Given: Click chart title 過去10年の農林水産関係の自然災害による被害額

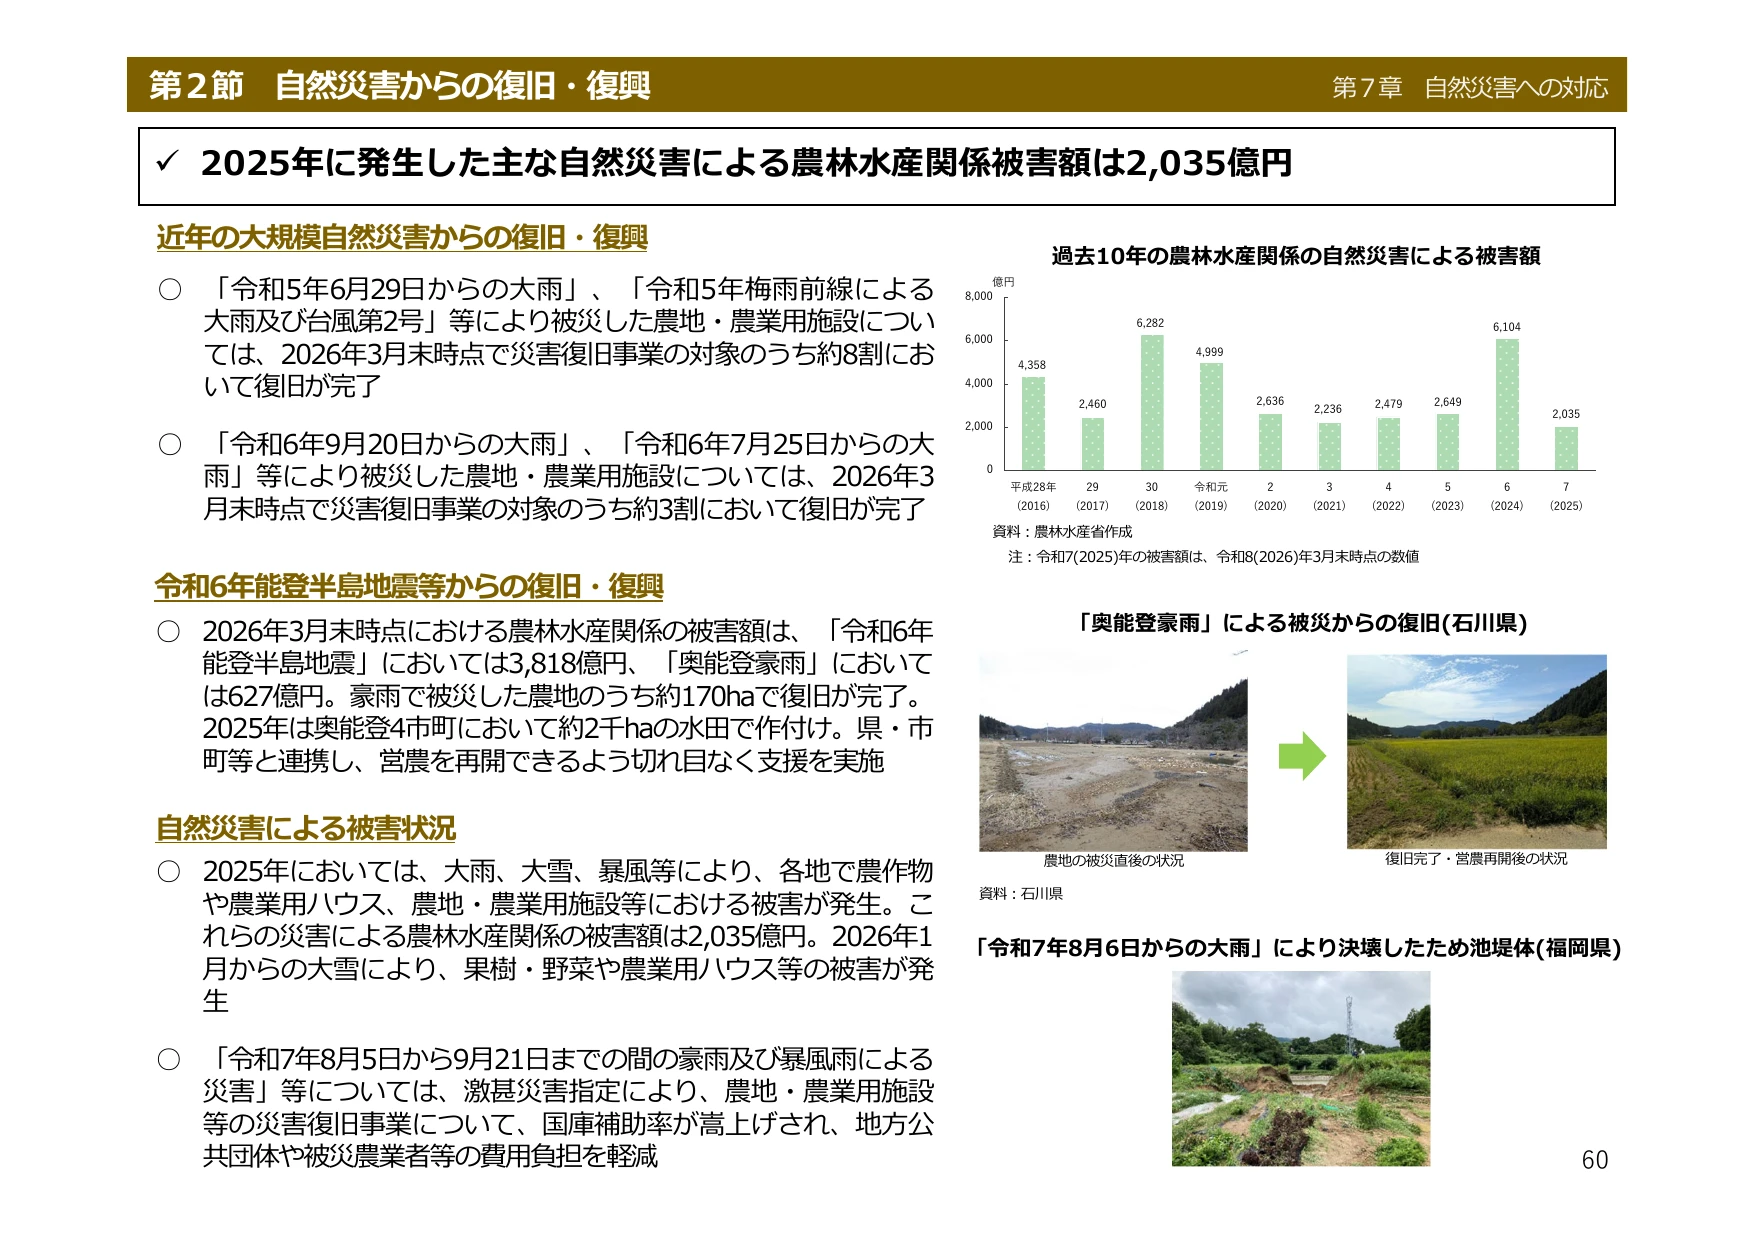Looking at the screenshot, I should (x=1295, y=256).
